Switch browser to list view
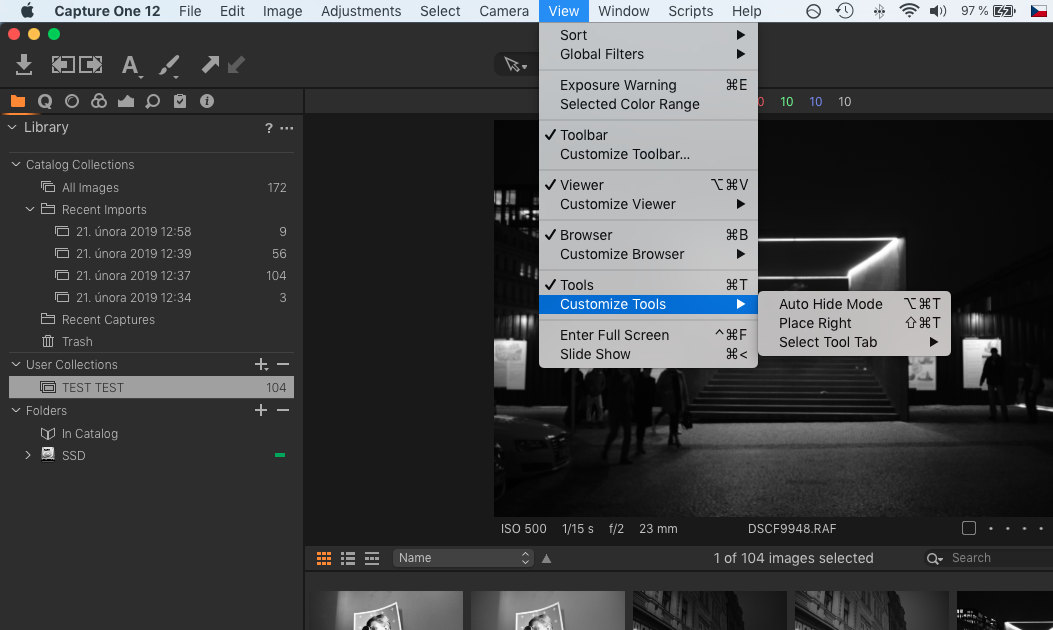 (x=348, y=558)
